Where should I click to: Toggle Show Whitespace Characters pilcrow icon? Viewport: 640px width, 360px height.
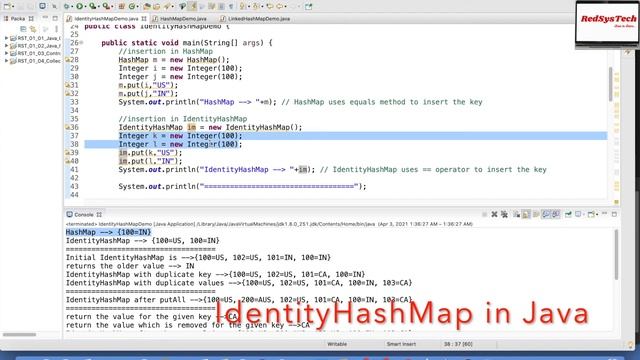(231, 6)
